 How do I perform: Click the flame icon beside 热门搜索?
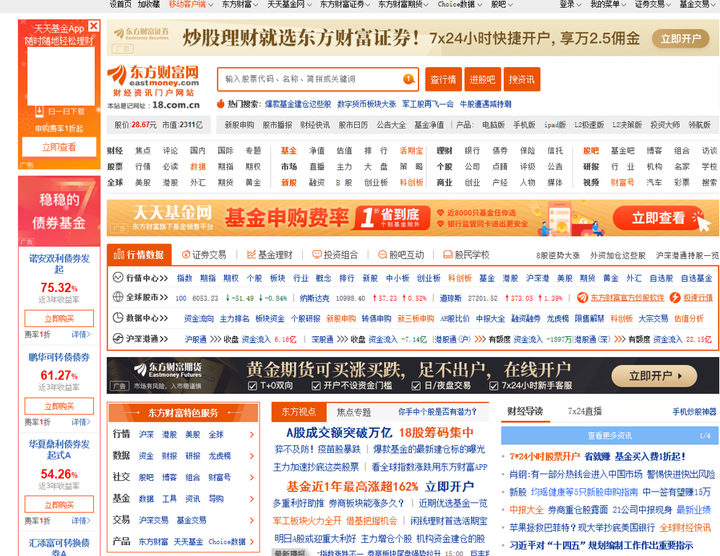(220, 104)
